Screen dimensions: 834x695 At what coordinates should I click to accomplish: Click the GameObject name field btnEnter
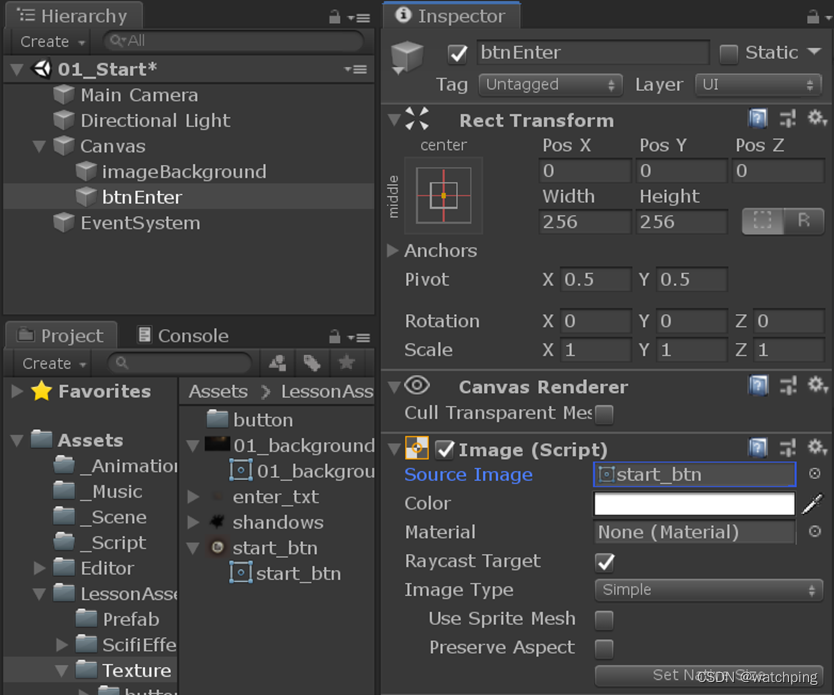[593, 53]
